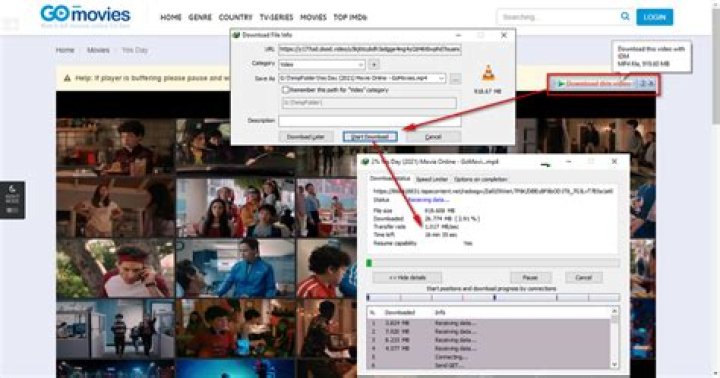This screenshot has width=720, height=378.
Task: Open TOP IMDb in the site navigation
Action: (x=350, y=17)
